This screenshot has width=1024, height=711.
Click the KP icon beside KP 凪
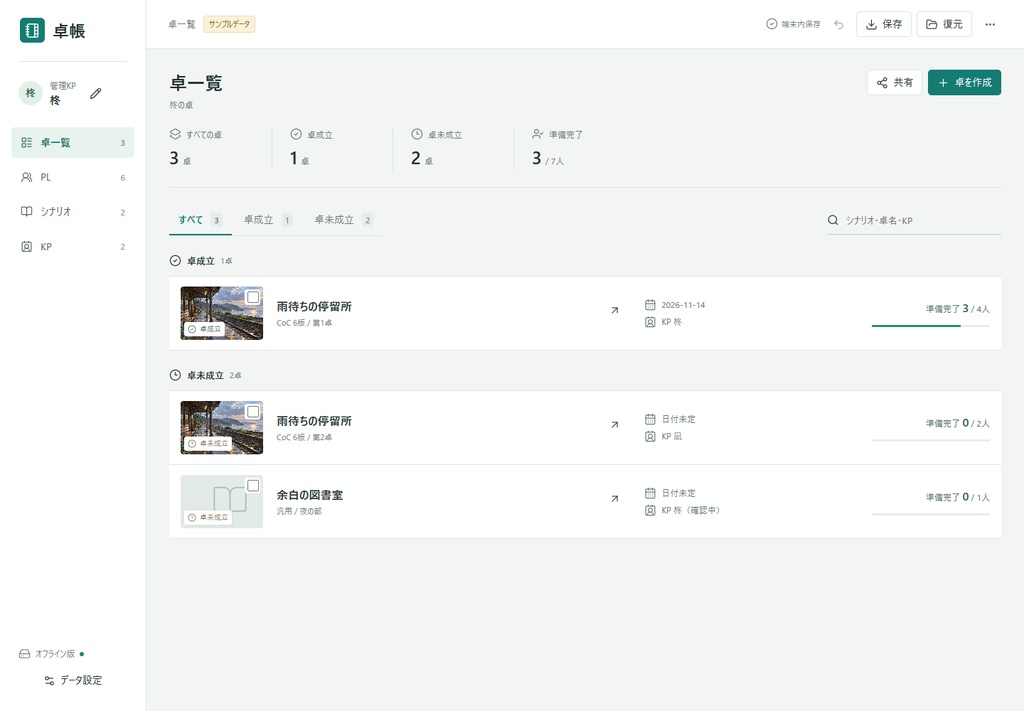pyautogui.click(x=650, y=436)
